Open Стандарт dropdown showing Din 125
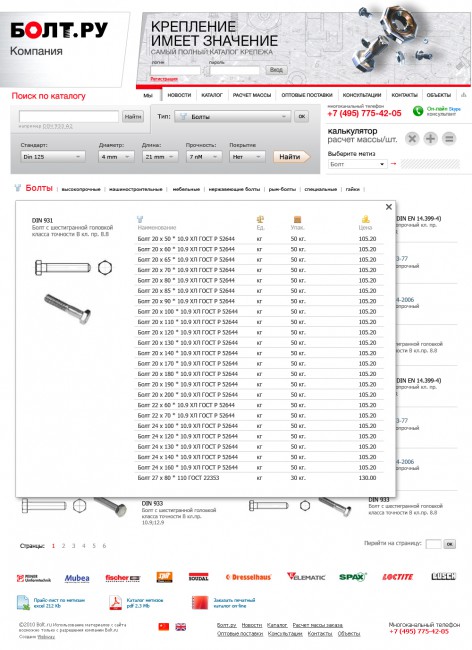The image size is (472, 650). click(x=53, y=157)
